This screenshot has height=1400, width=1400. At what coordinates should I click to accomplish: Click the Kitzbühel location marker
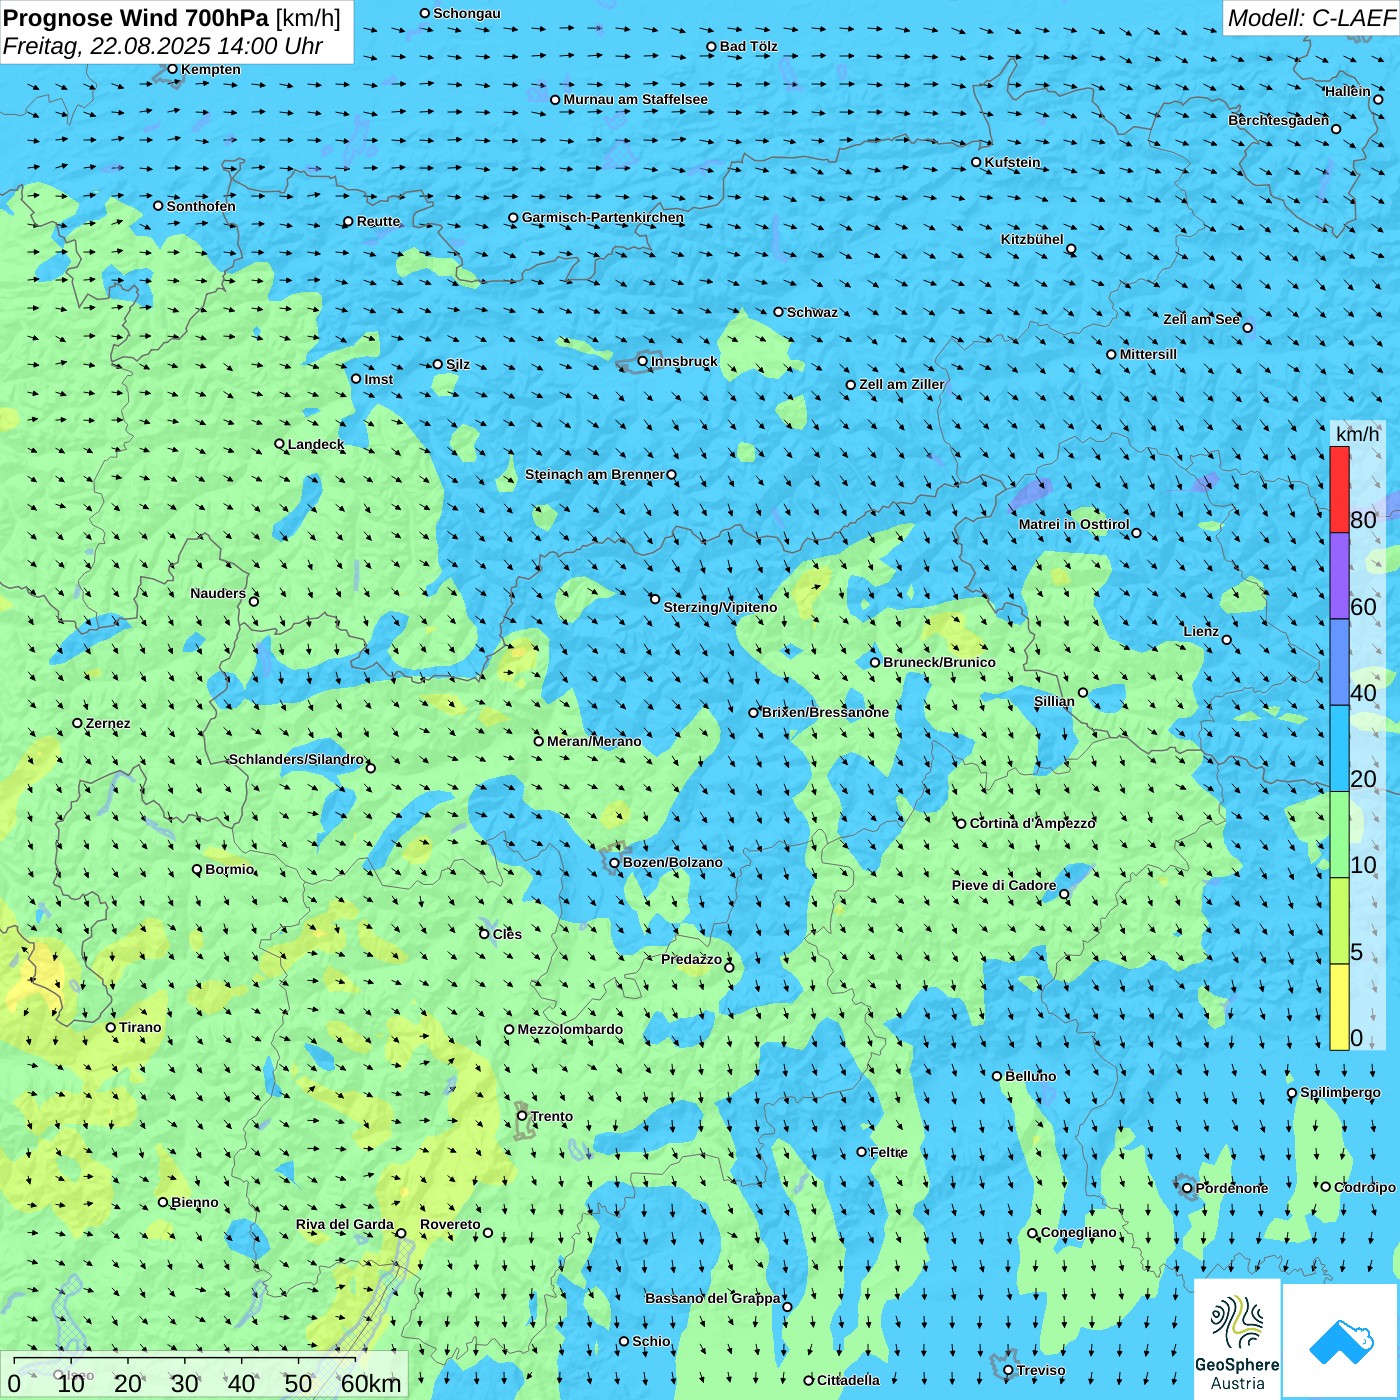(1071, 249)
